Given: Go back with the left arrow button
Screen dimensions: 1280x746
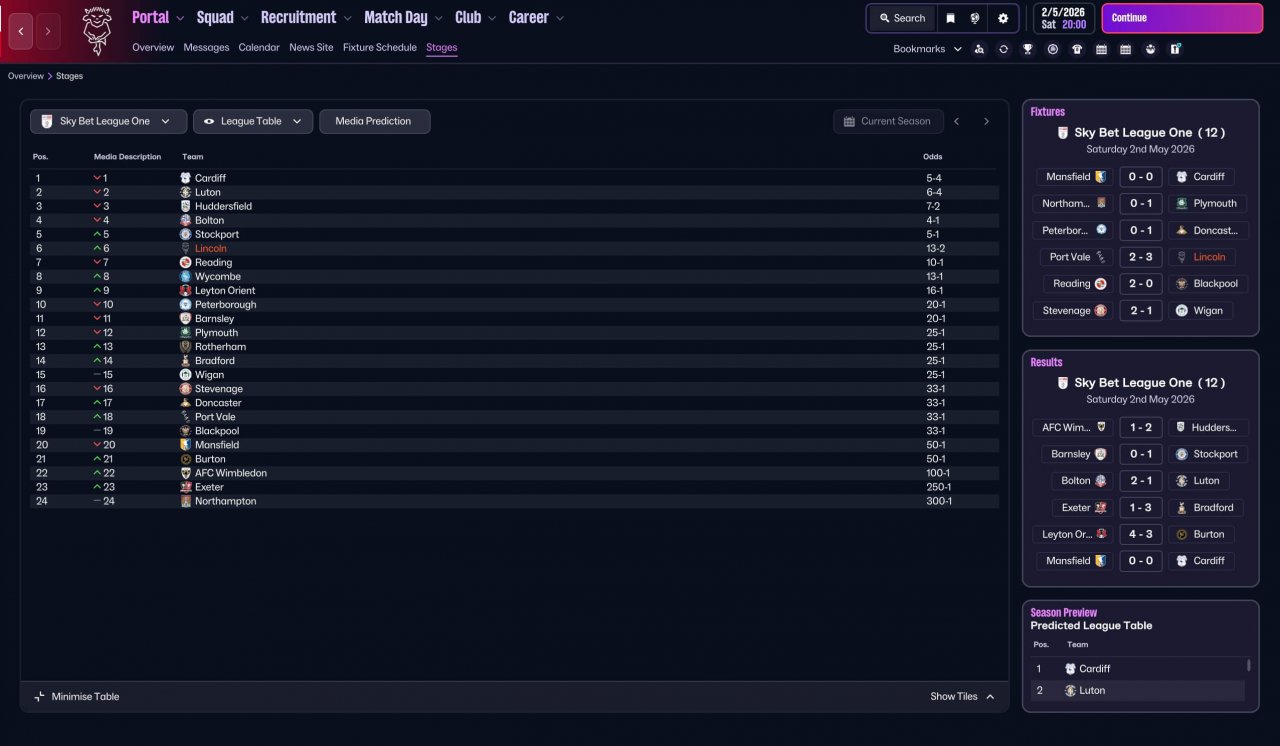Looking at the screenshot, I should point(21,32).
